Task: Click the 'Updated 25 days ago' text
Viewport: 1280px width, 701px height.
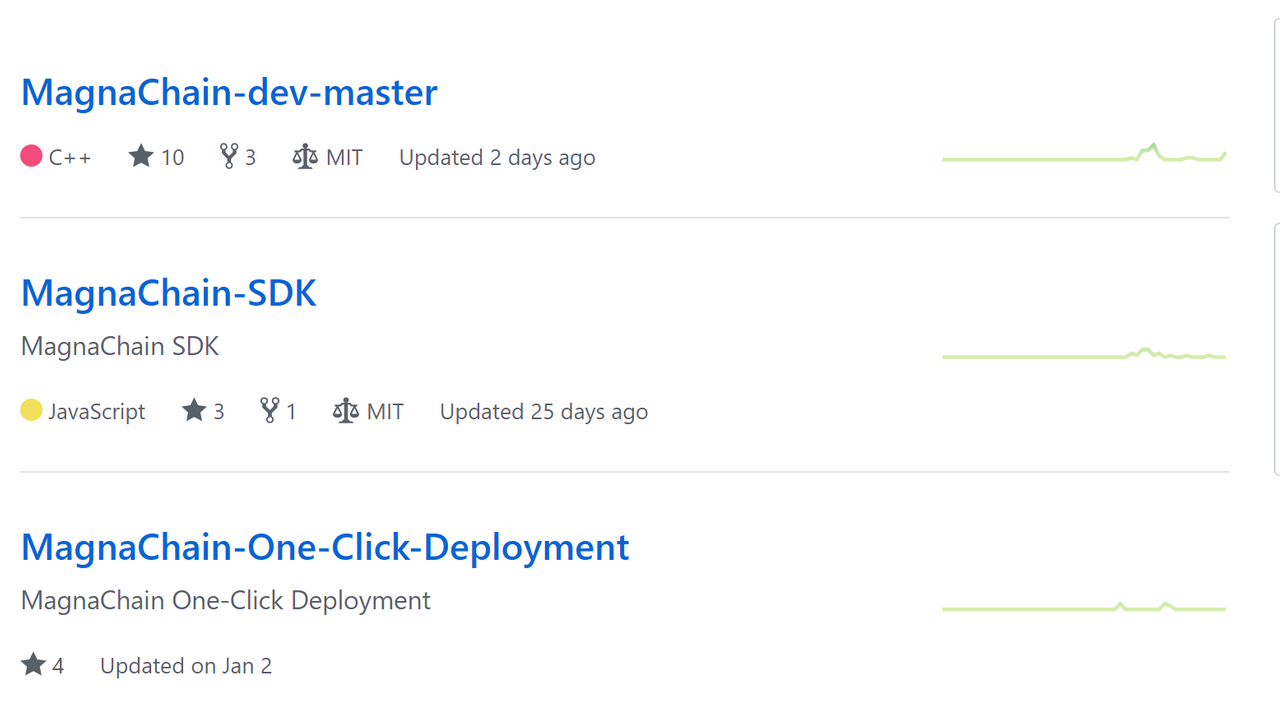Action: 544,411
